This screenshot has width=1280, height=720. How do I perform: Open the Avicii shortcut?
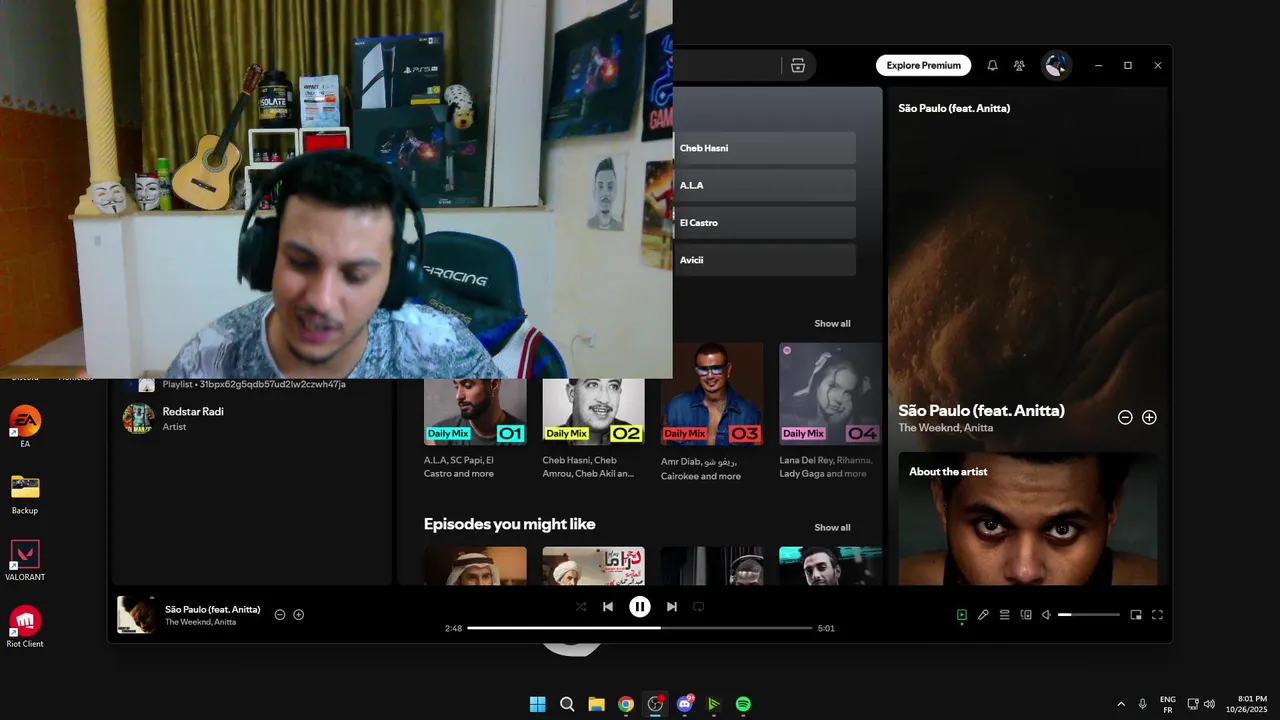pos(765,260)
